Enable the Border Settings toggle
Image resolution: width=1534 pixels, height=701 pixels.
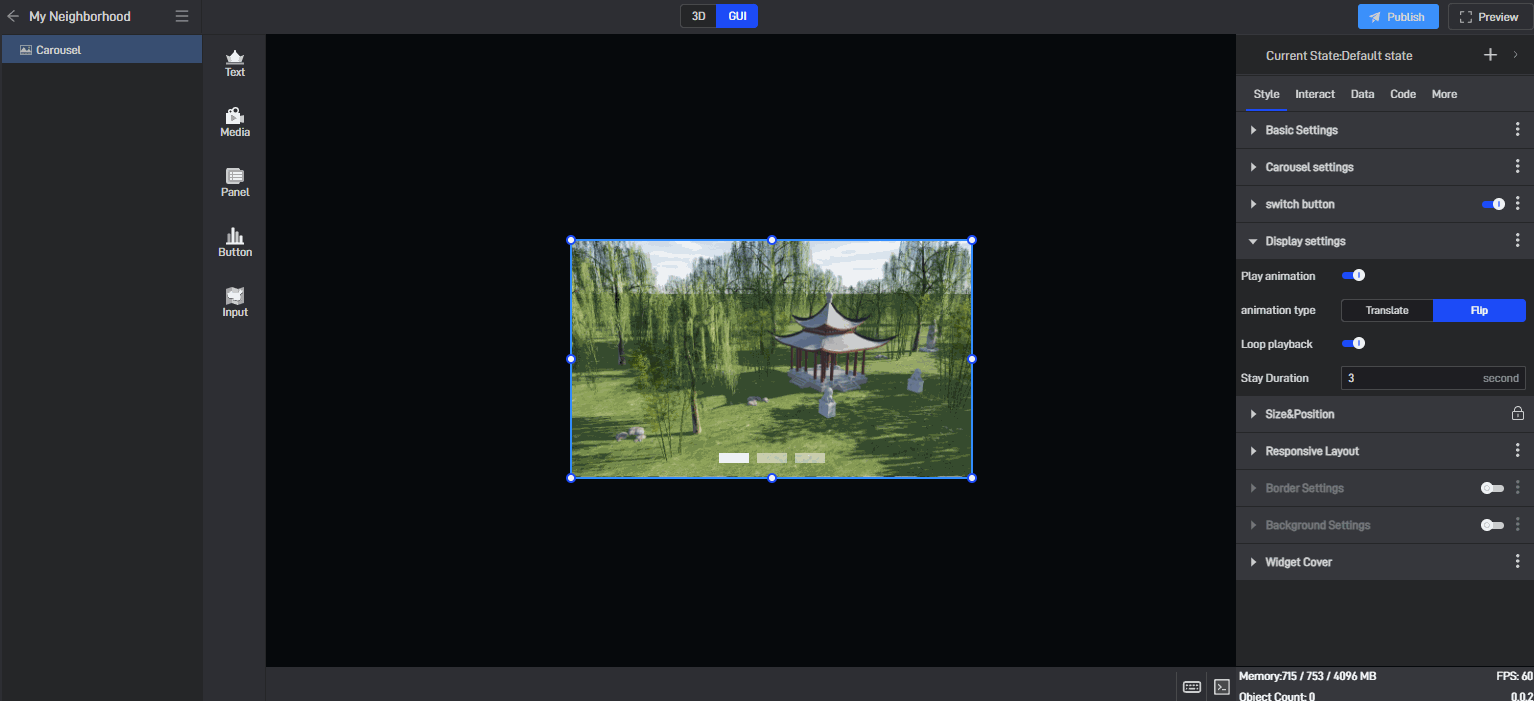click(1493, 488)
